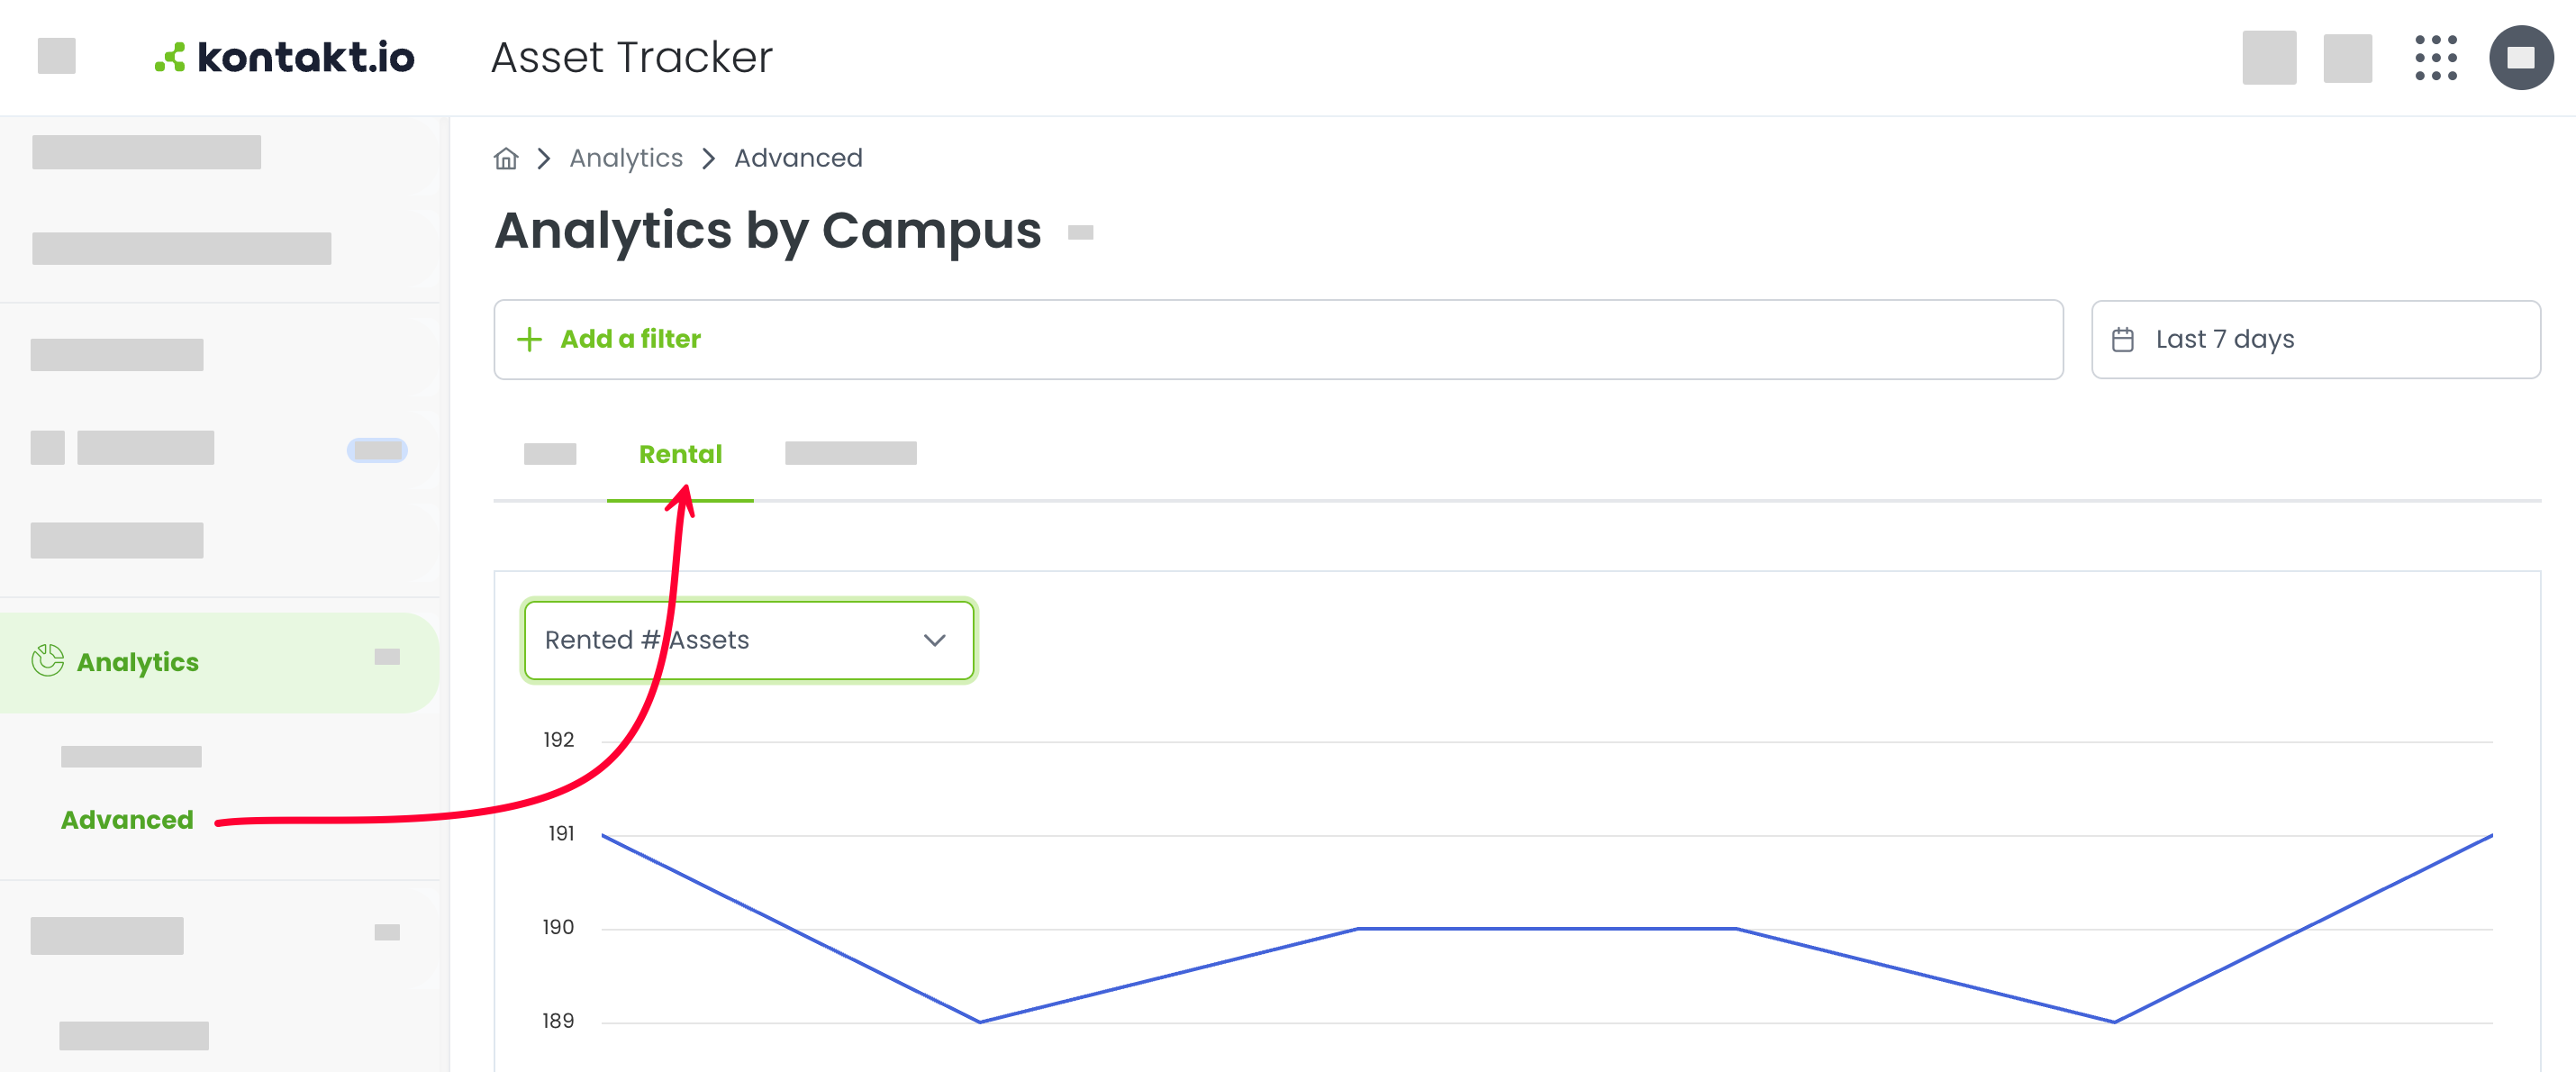Click the hamburger menu placeholder top-left
The height and width of the screenshot is (1072, 2576).
pyautogui.click(x=57, y=56)
